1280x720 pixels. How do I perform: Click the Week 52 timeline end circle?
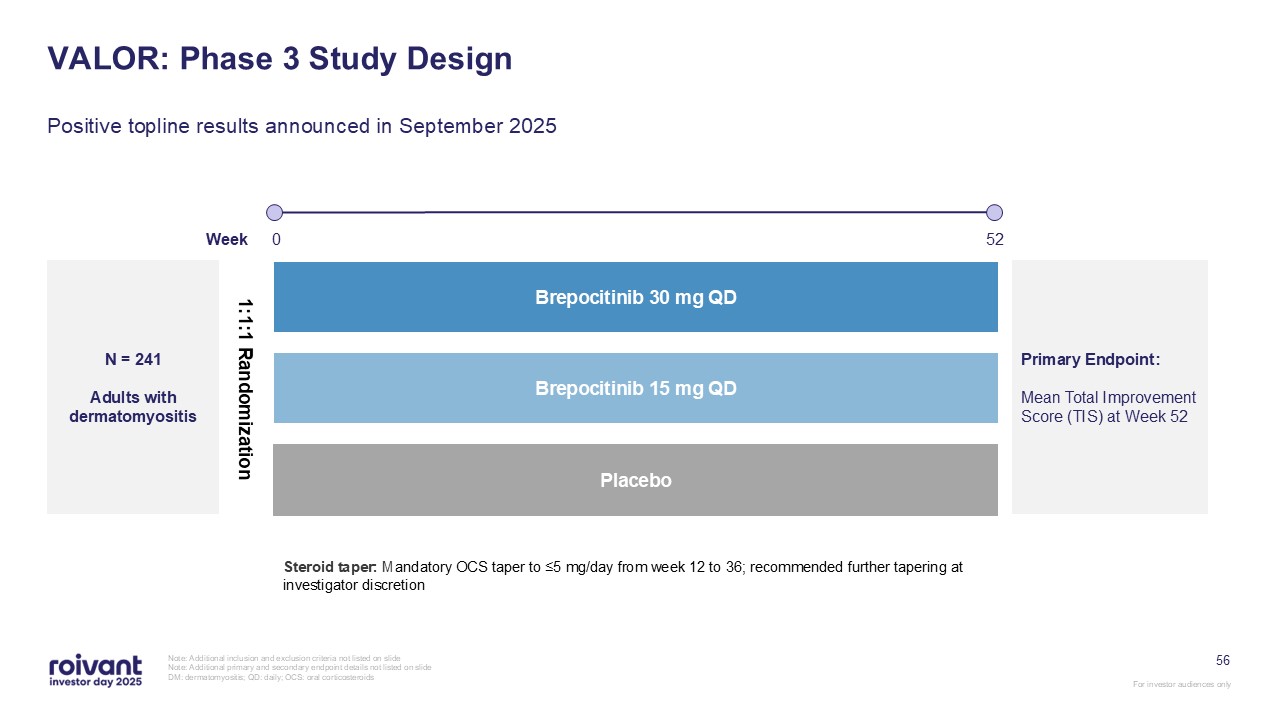click(994, 212)
